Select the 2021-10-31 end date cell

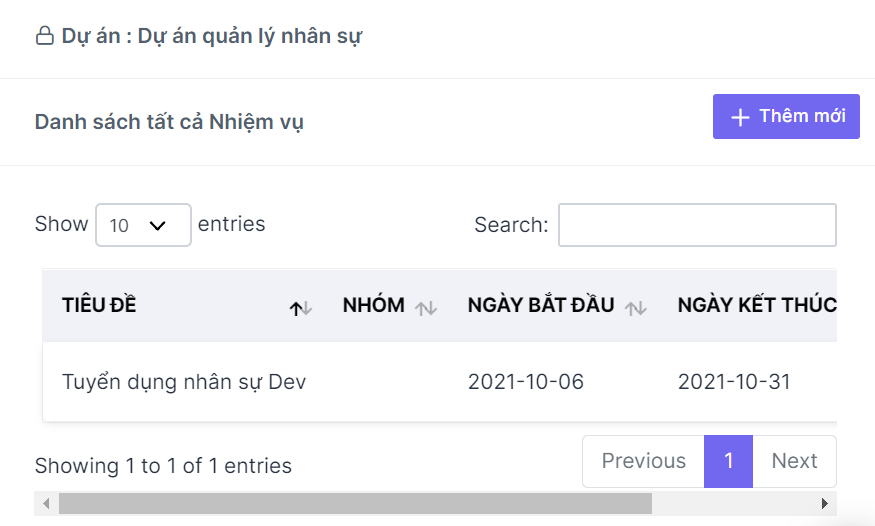tap(734, 382)
